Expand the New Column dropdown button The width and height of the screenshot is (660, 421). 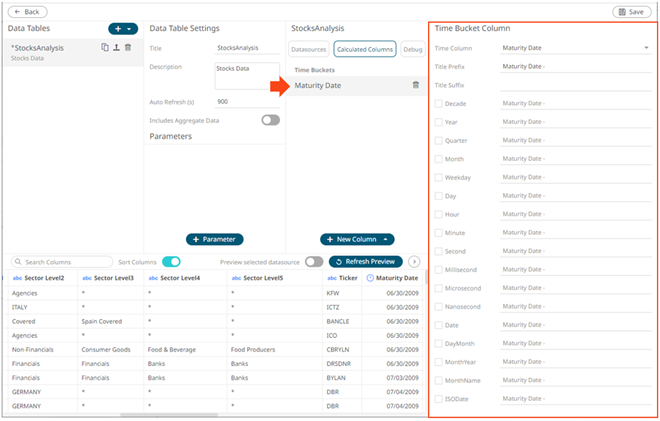tap(387, 239)
